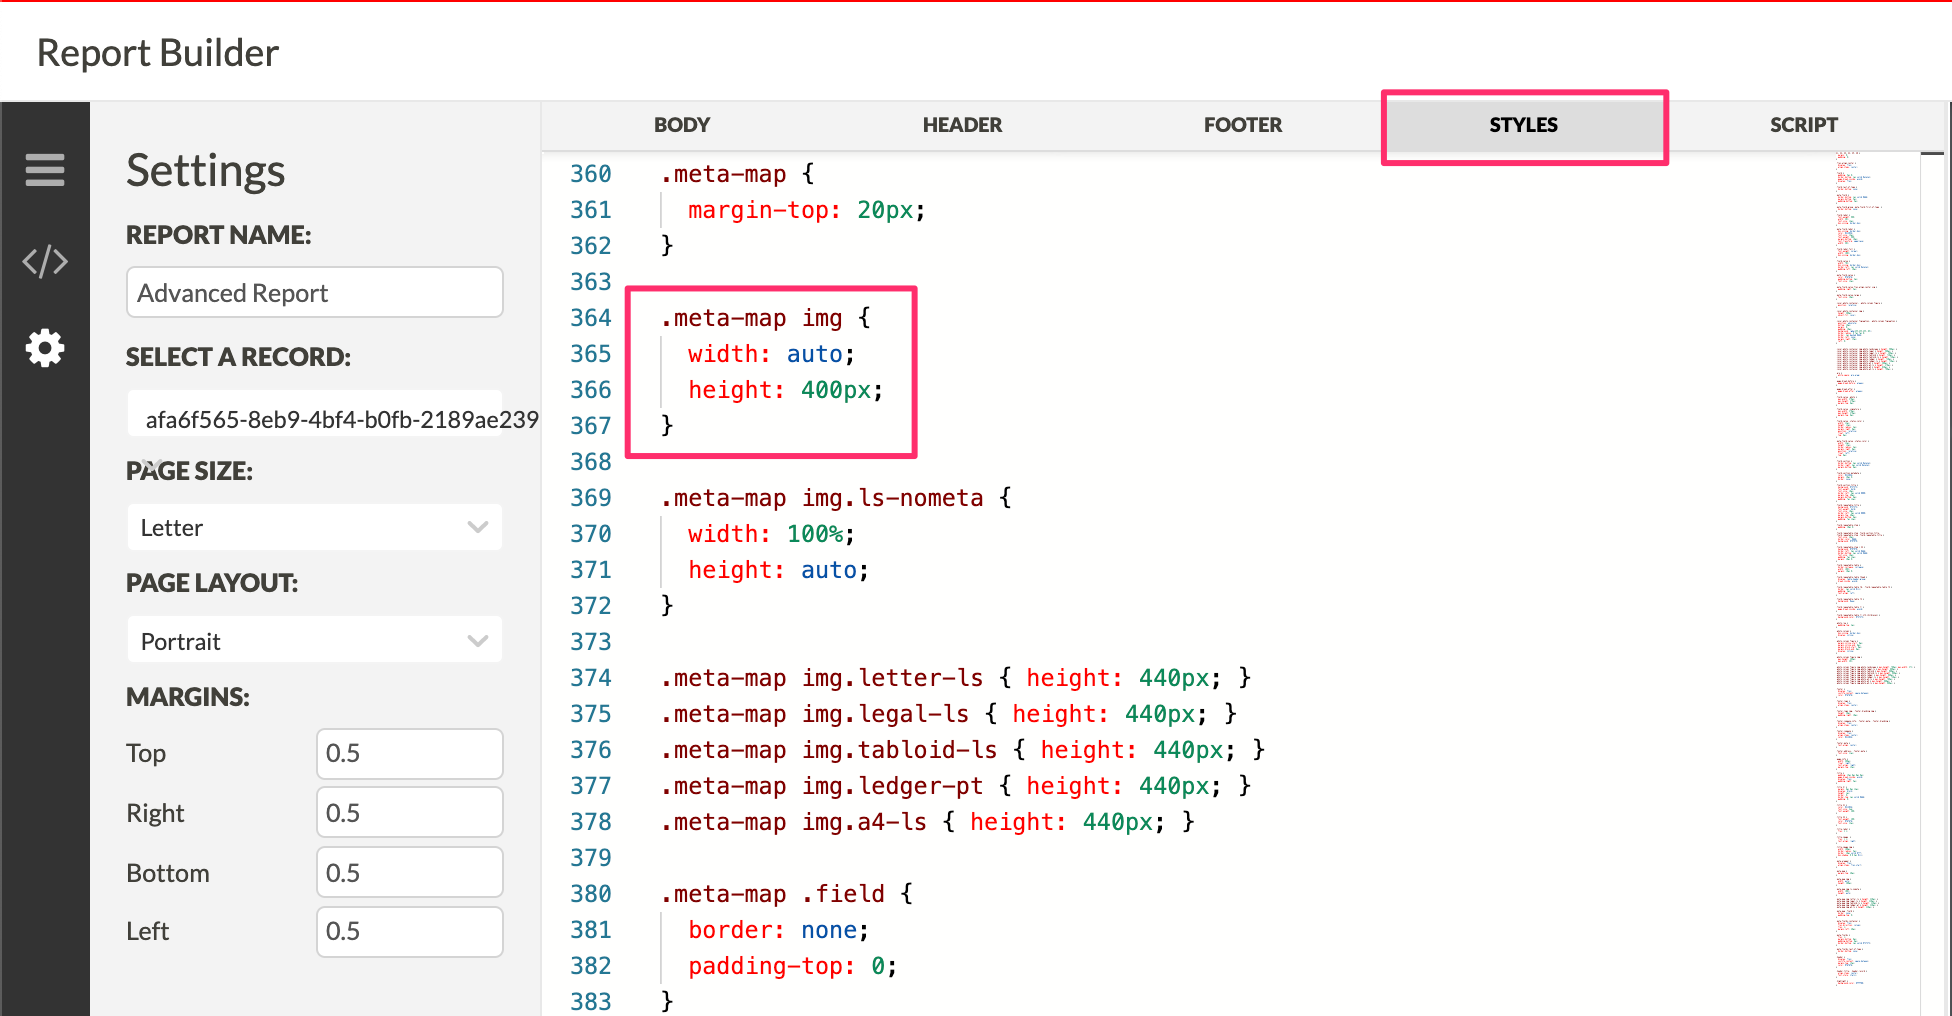Click the img.ledger-pt rule on line 377

pos(955,786)
